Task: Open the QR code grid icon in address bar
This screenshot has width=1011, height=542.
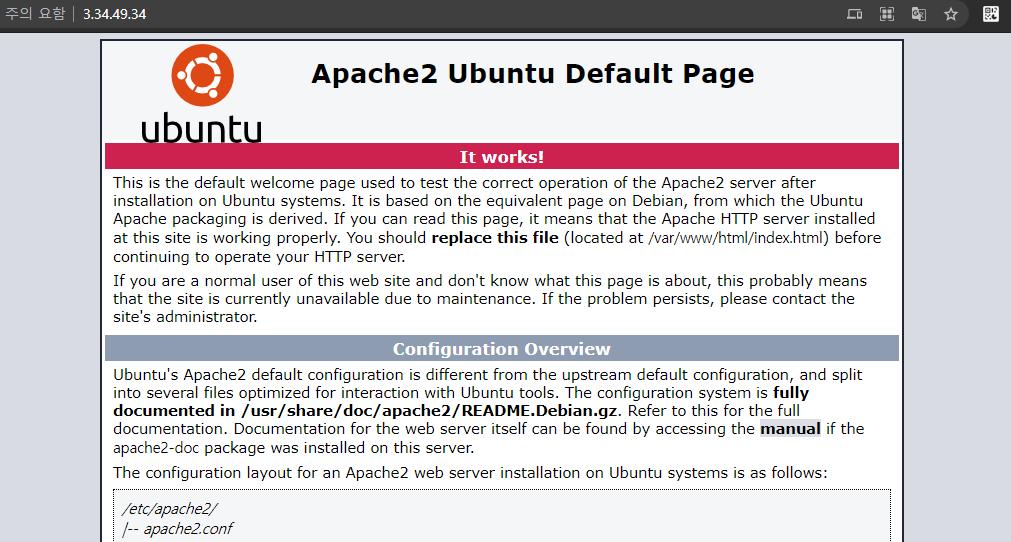Action: (887, 14)
